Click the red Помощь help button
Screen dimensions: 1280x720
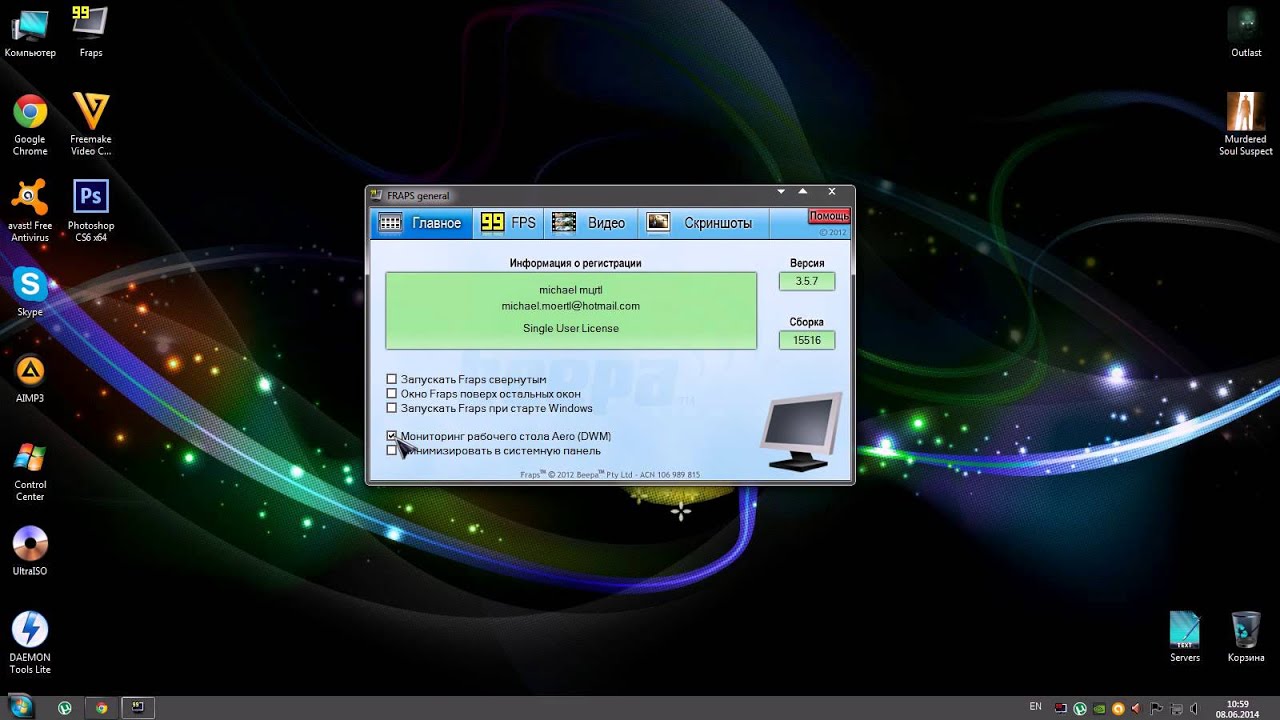click(829, 216)
